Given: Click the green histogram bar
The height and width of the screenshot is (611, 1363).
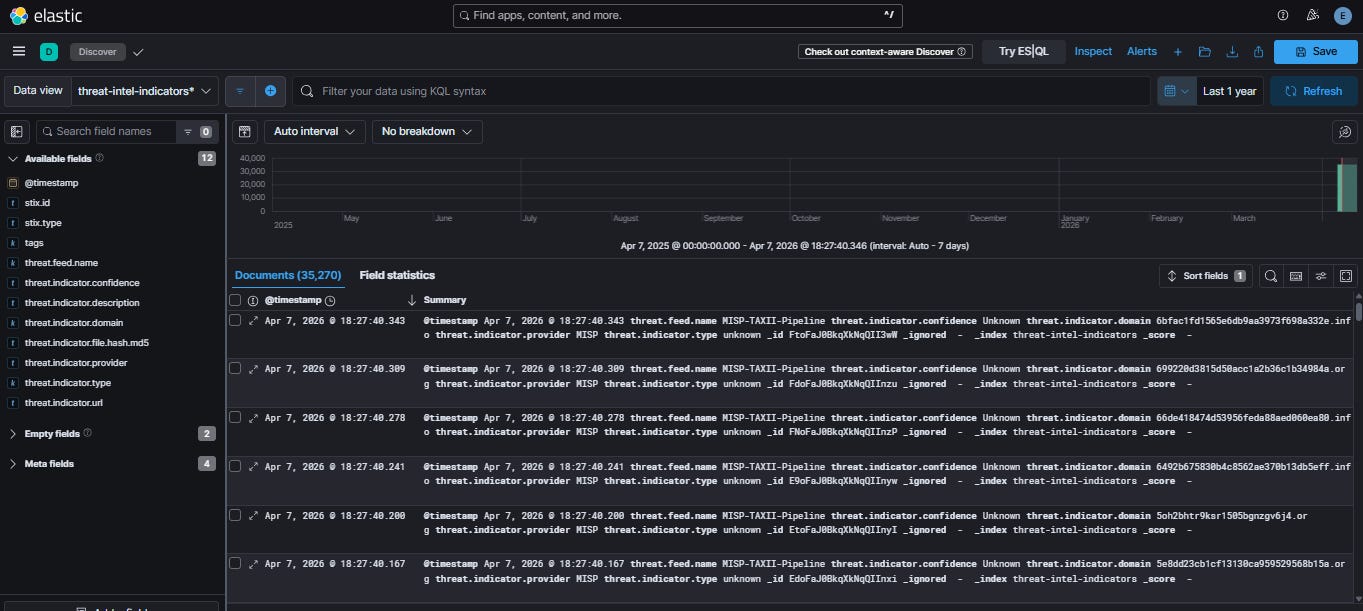Looking at the screenshot, I should 1347,188.
